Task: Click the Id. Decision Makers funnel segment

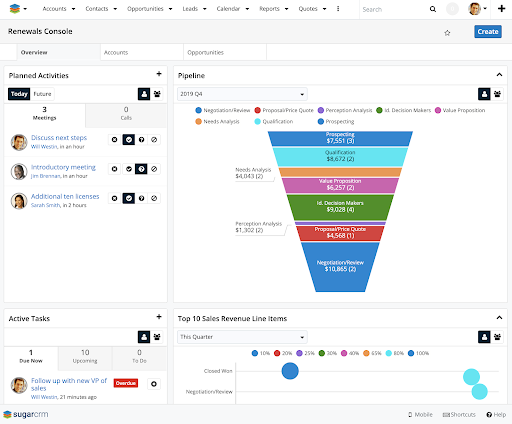Action: pyautogui.click(x=340, y=207)
